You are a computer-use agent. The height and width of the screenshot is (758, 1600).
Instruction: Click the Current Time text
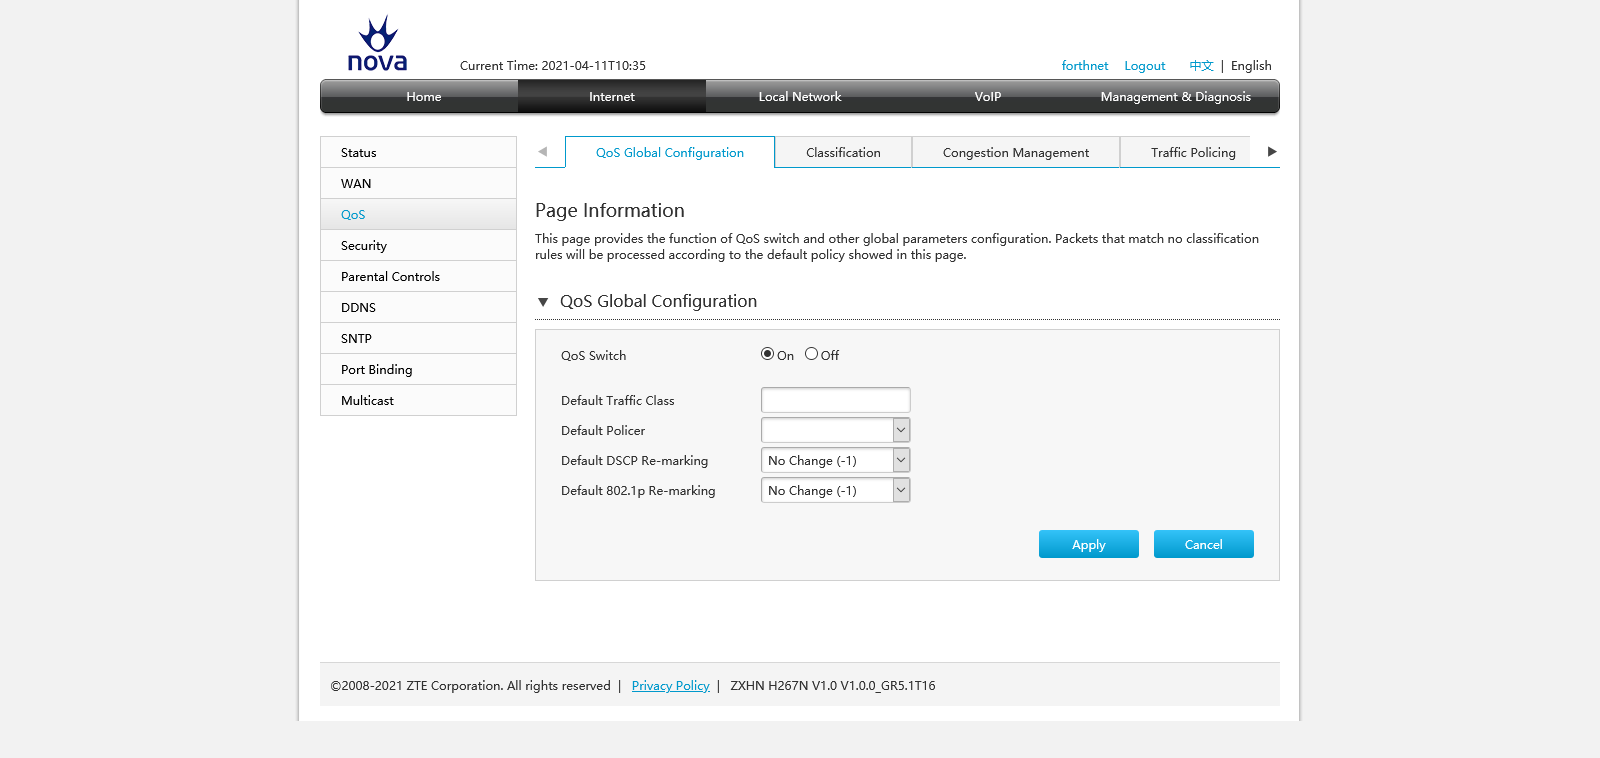coord(553,66)
